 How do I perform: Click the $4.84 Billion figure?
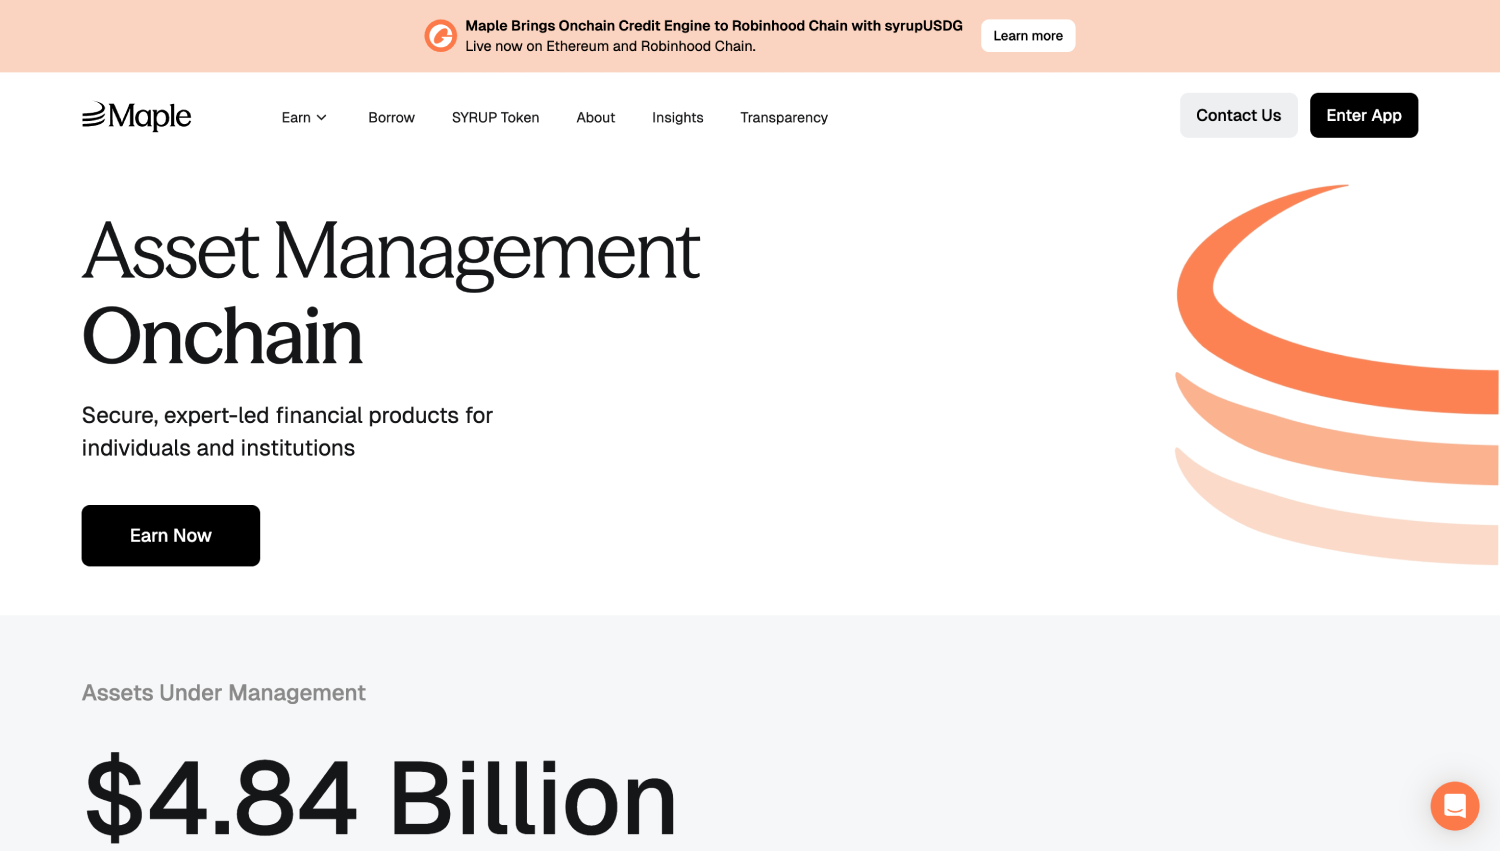click(x=380, y=797)
